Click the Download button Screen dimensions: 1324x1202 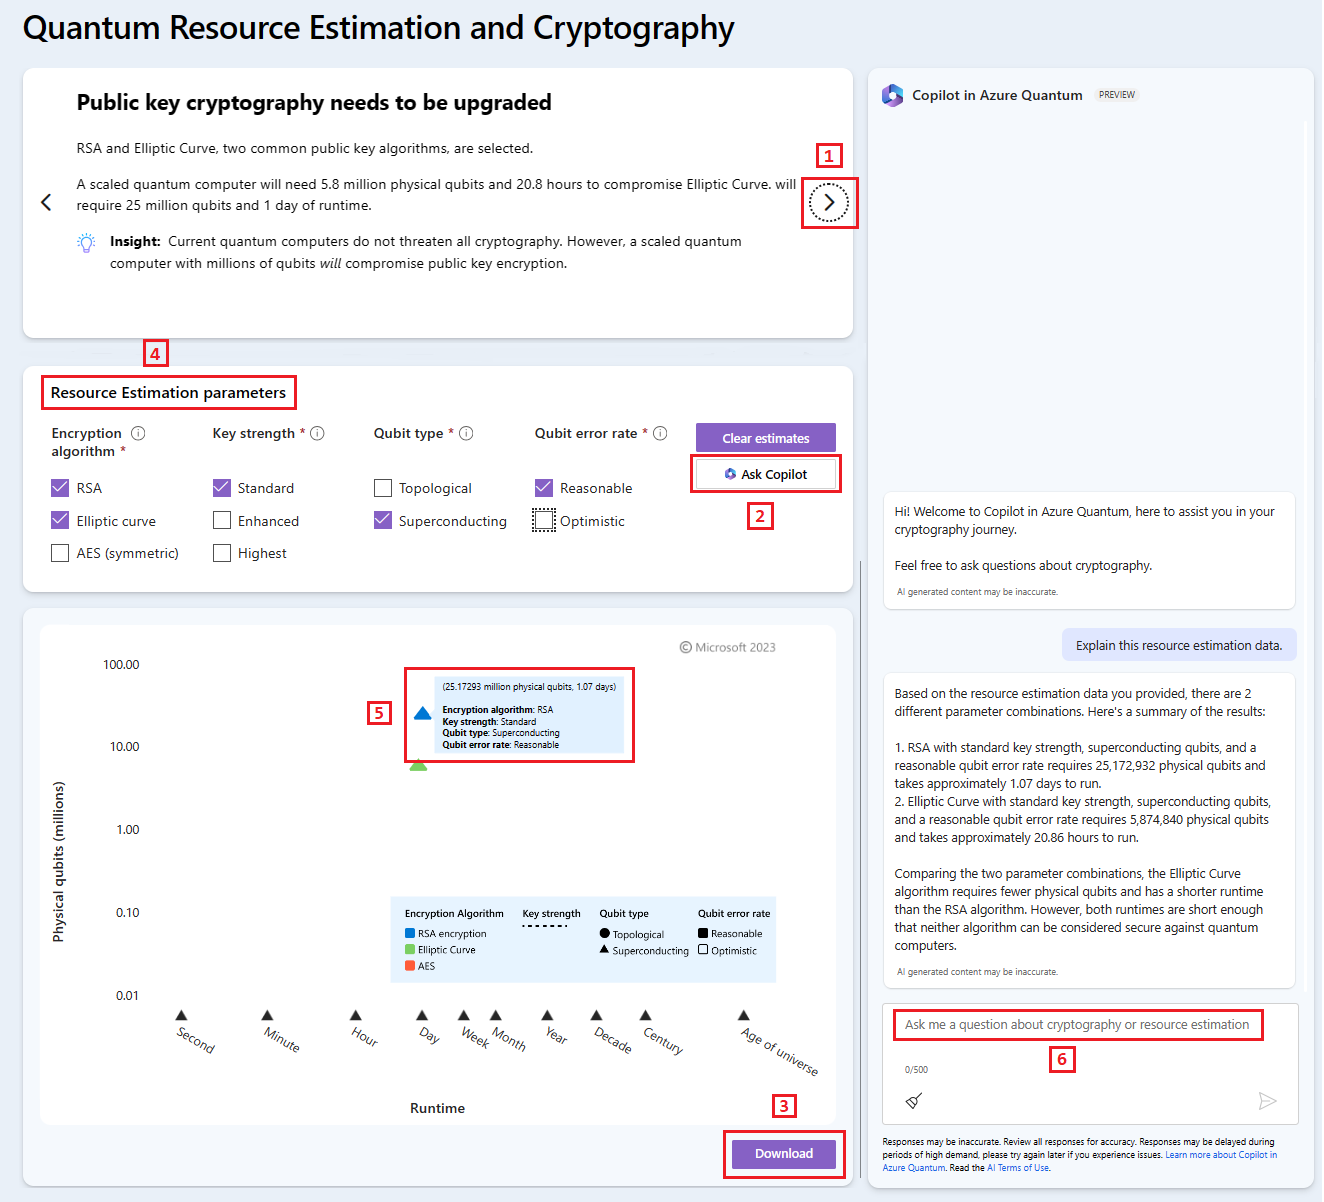point(784,1153)
